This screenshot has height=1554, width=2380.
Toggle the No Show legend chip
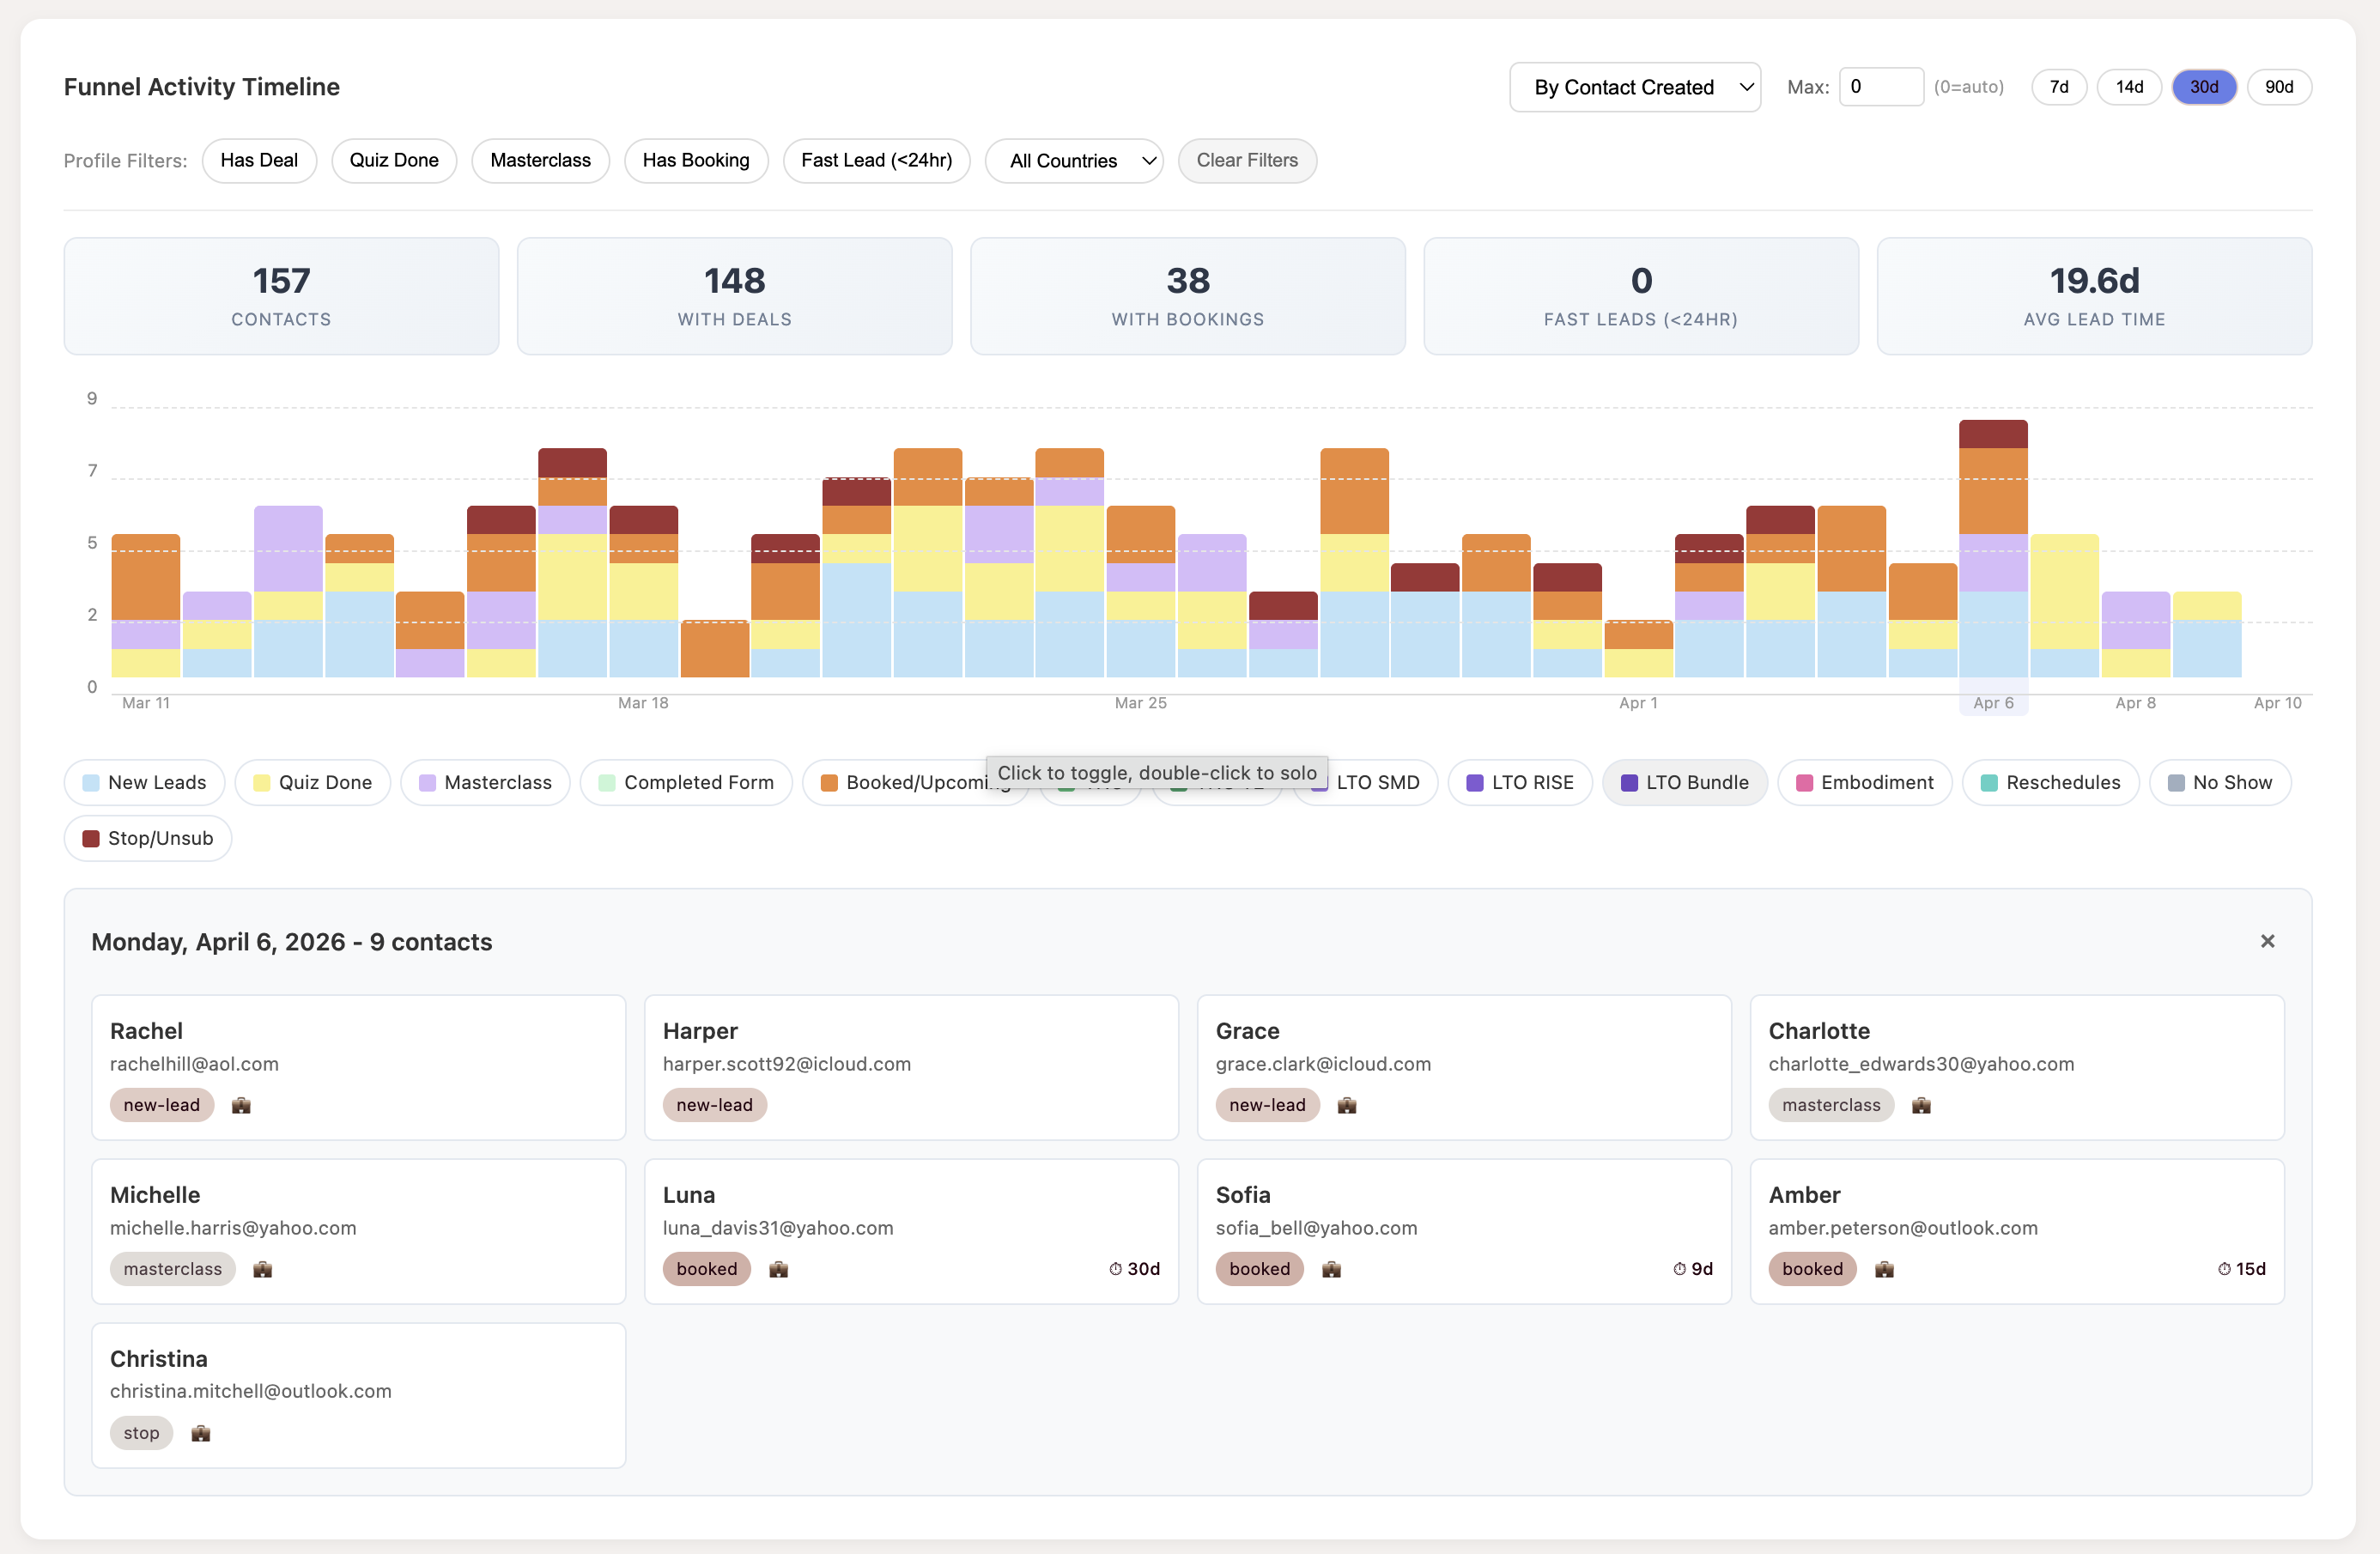tap(2220, 782)
